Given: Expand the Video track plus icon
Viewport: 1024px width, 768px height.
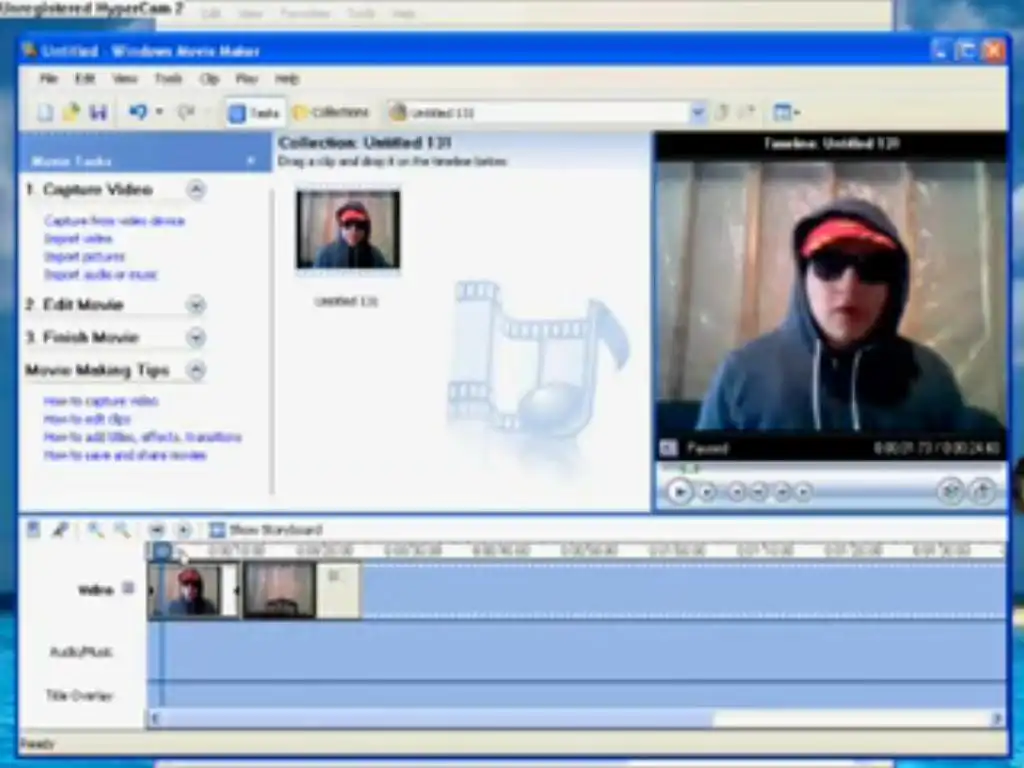Looking at the screenshot, I should (129, 588).
